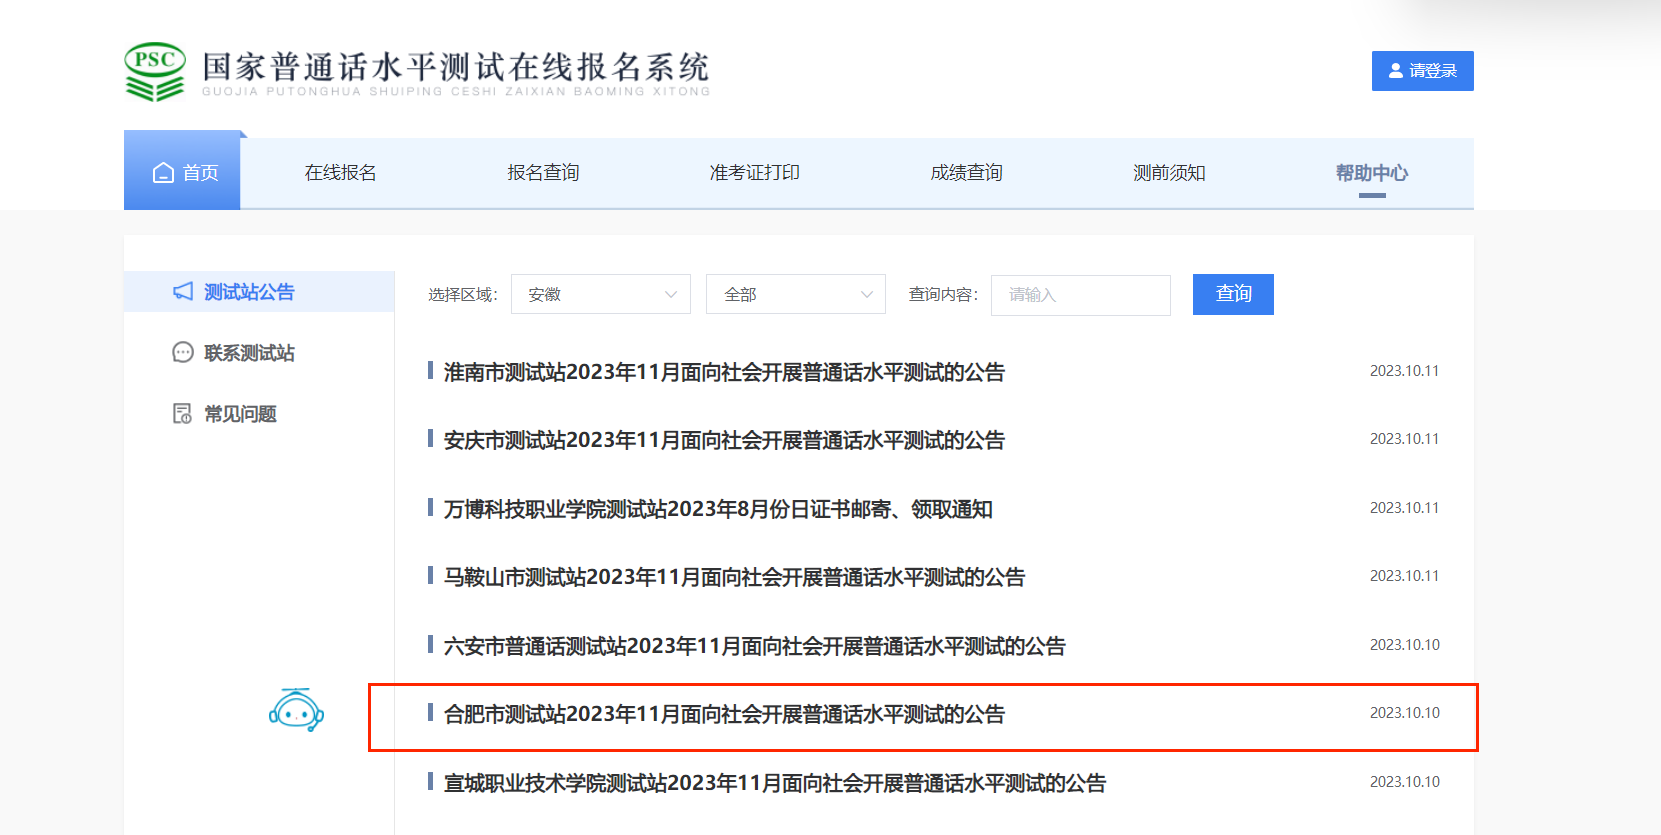Click the chevron arrow of 全部 dropdown
Screen dimensions: 1661x835
click(866, 294)
